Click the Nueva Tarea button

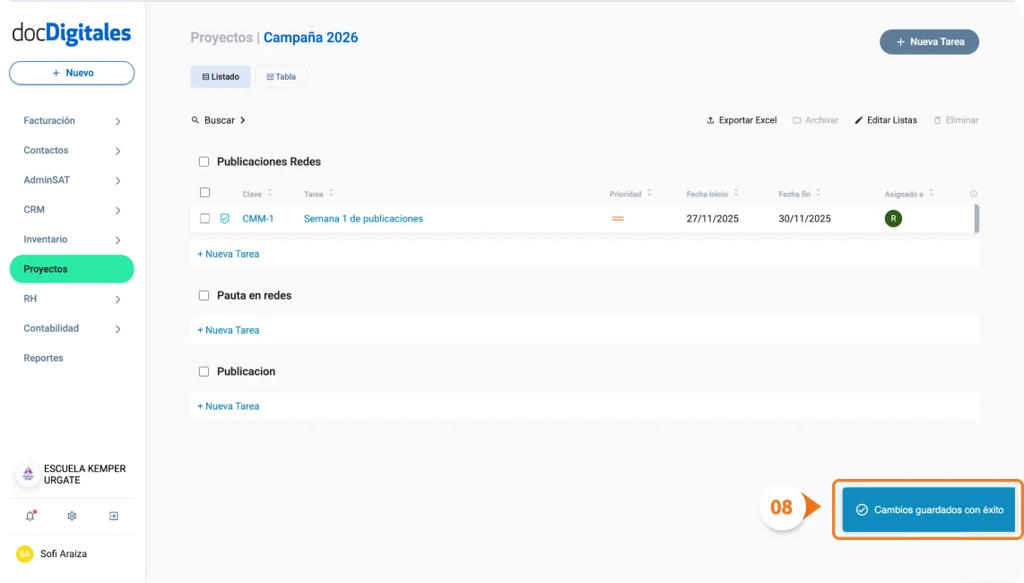click(929, 41)
